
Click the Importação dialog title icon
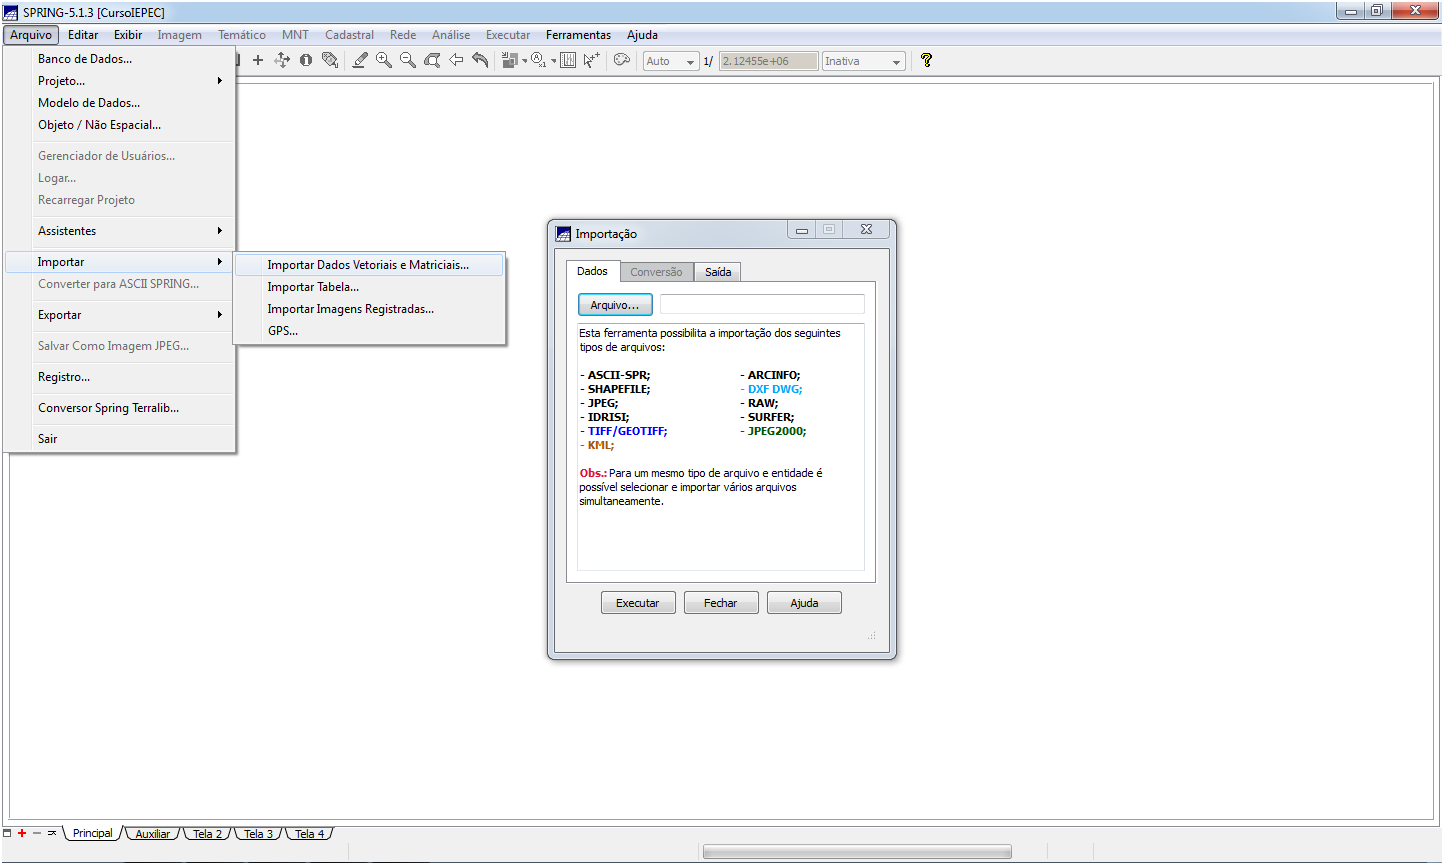pyautogui.click(x=564, y=234)
